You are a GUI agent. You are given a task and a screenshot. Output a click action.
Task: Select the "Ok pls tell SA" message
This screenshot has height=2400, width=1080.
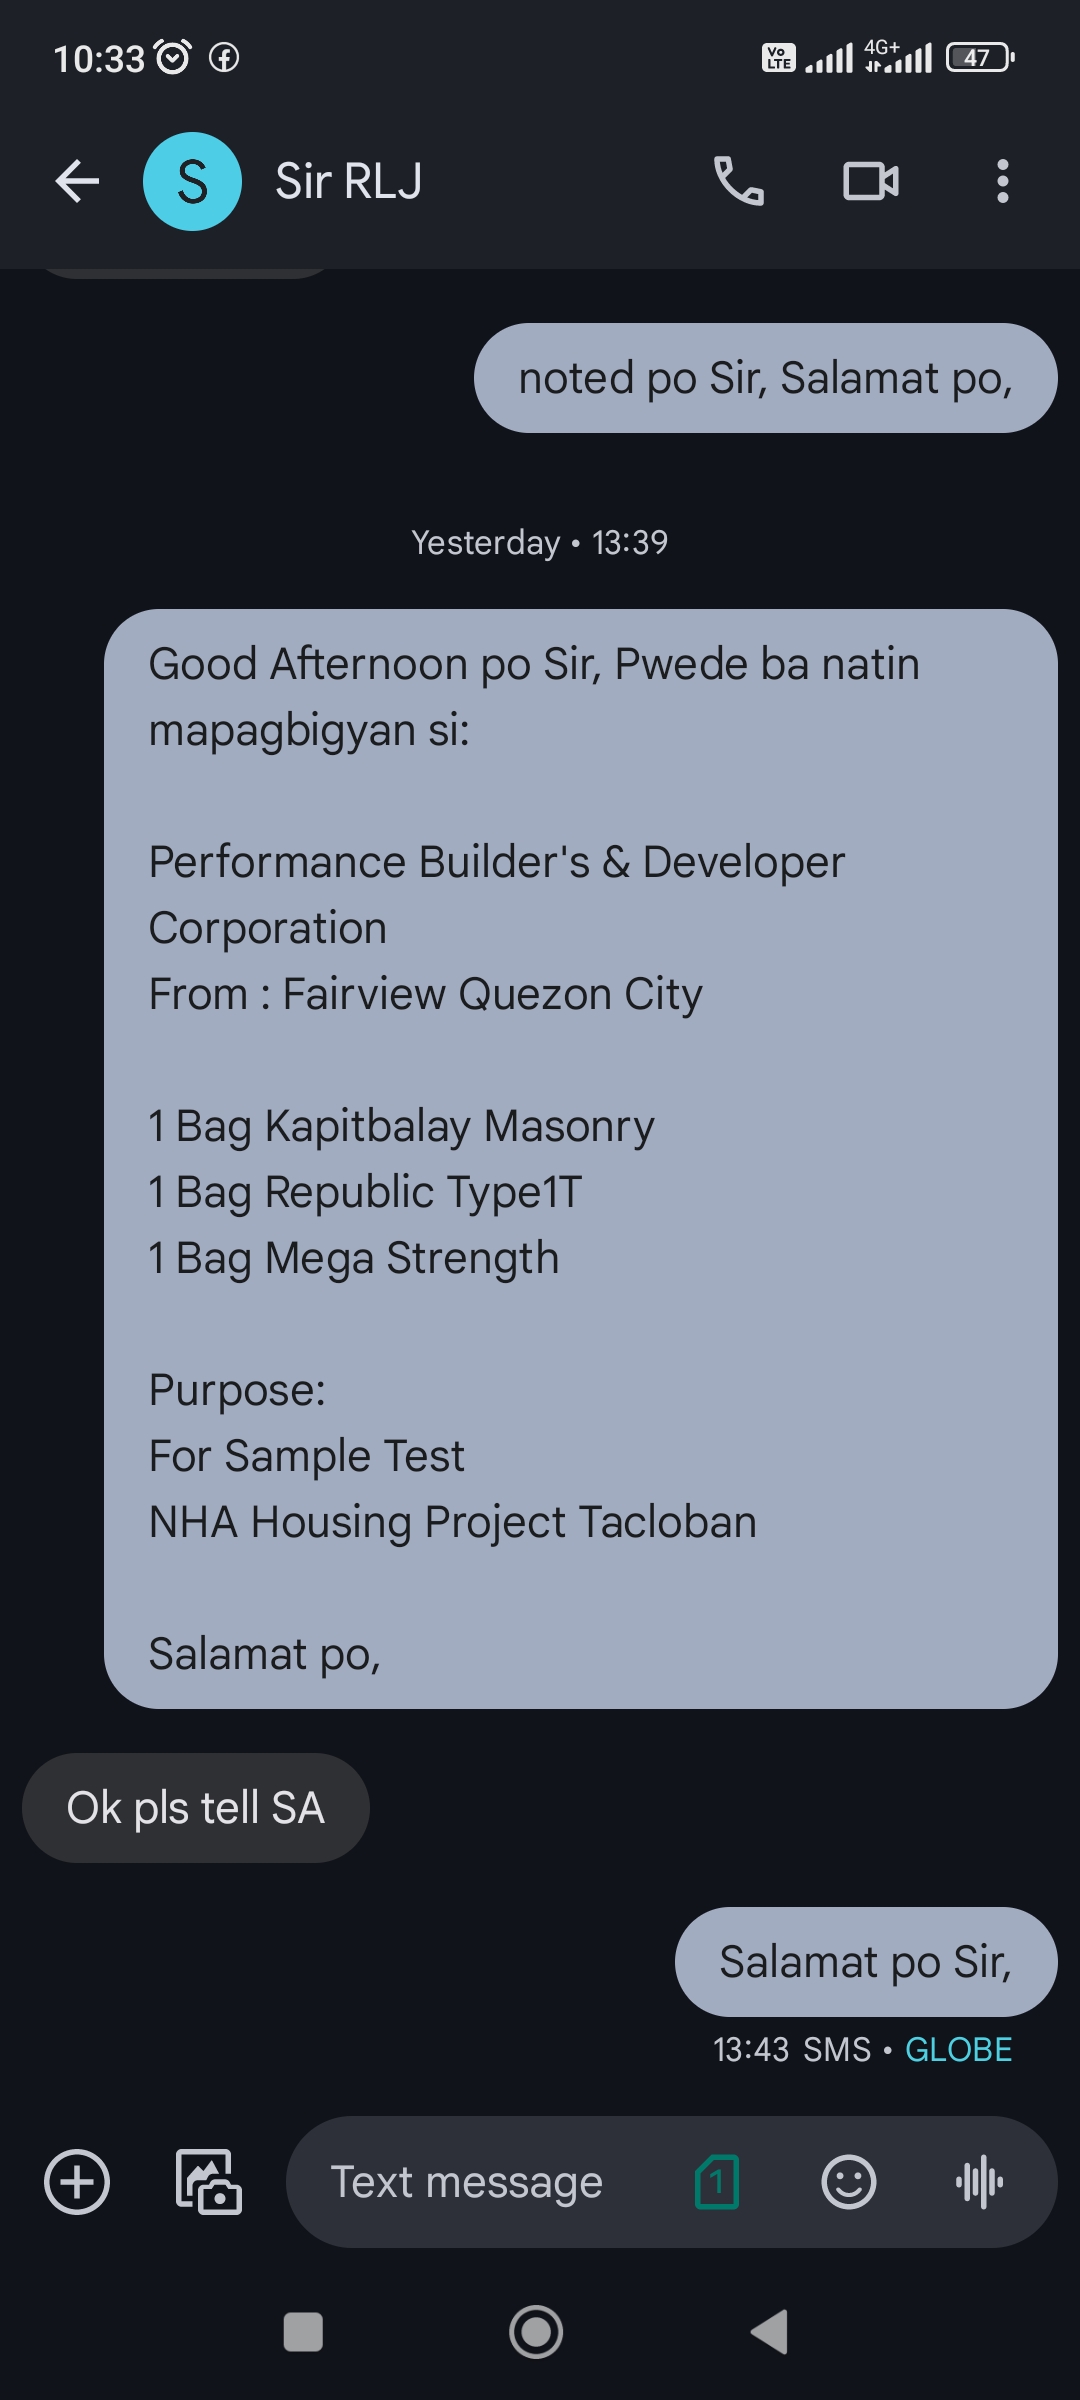(196, 1808)
